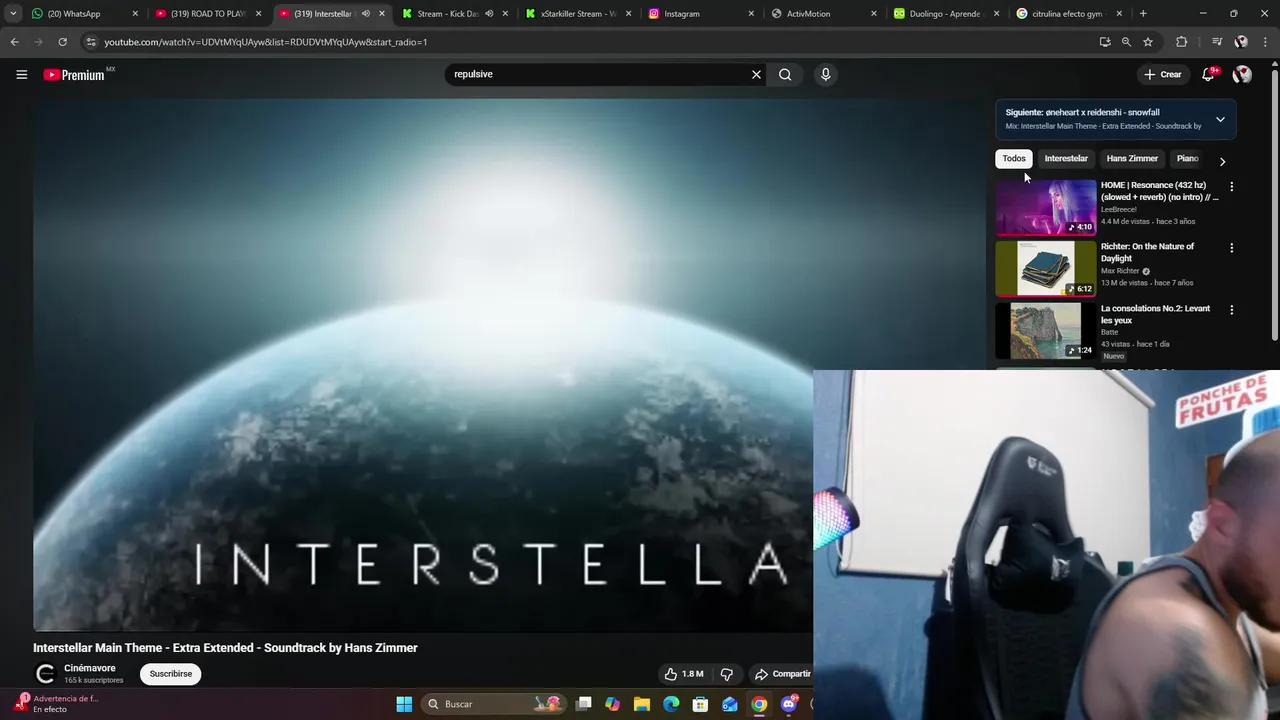
Task: Switch to the ActivMotion browser tab
Action: pos(824,14)
